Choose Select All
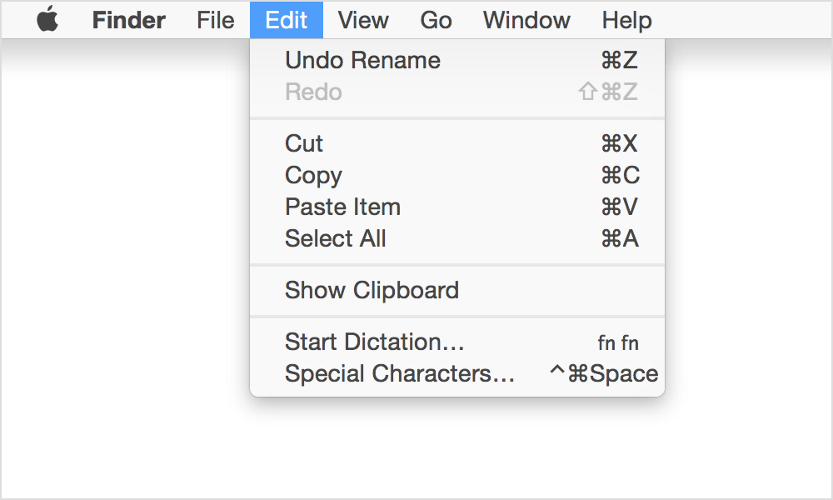 (335, 239)
